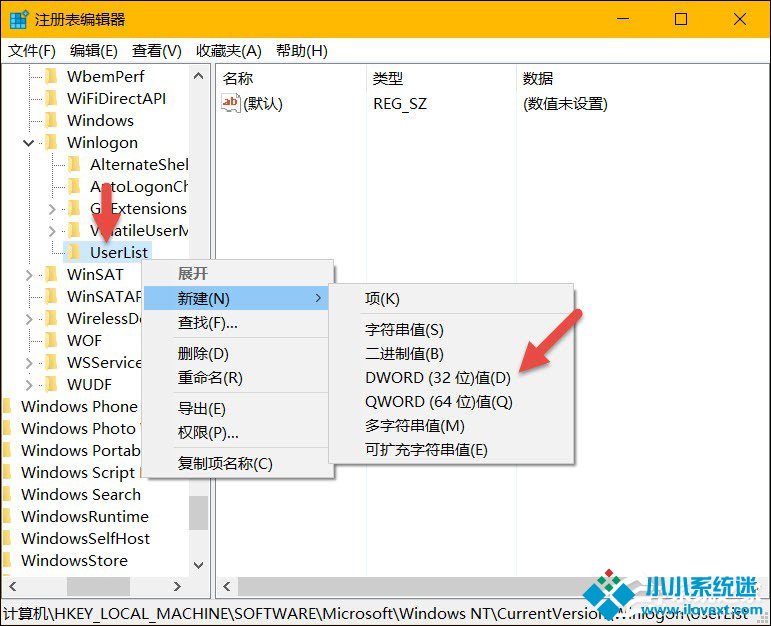Image resolution: width=771 pixels, height=626 pixels.
Task: Choose 导出(E) in context menu
Action: point(237,408)
